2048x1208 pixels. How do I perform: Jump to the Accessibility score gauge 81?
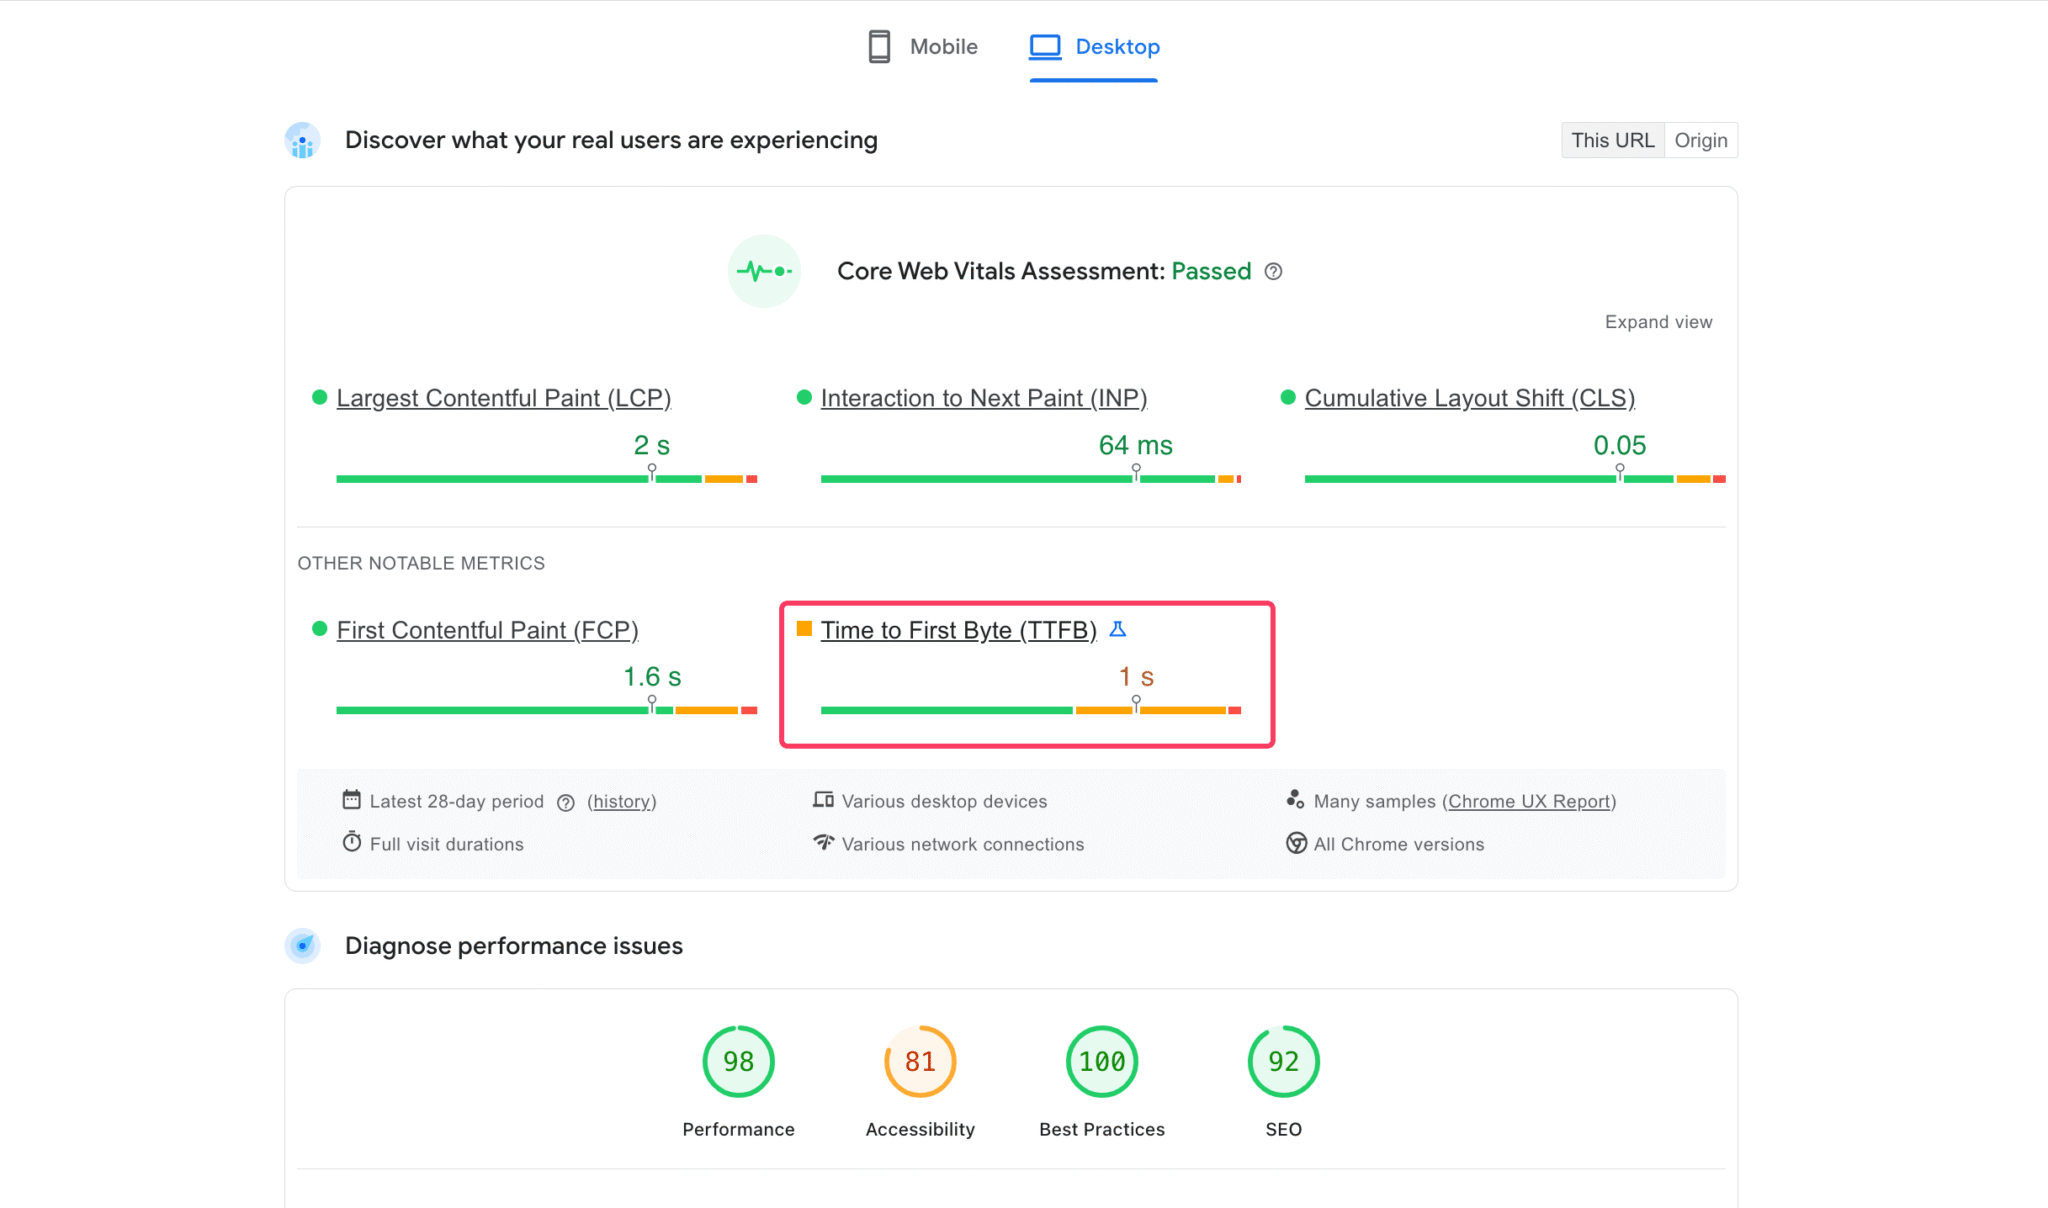(x=919, y=1062)
